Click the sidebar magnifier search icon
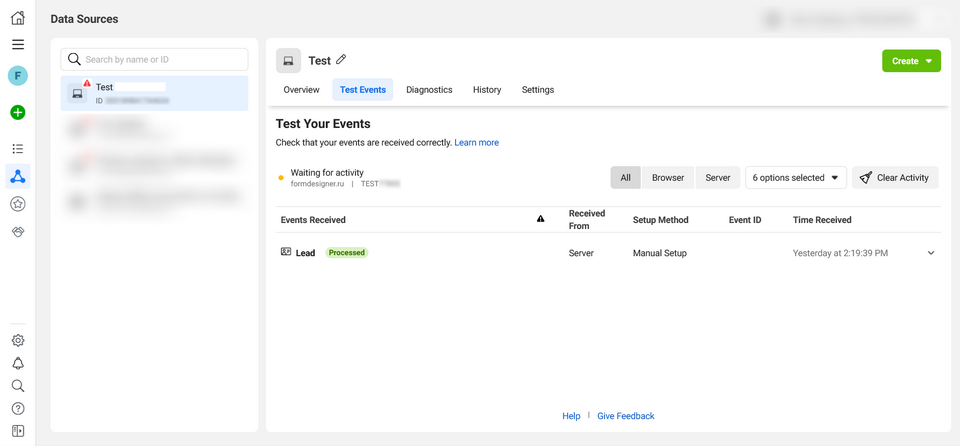 tap(18, 386)
